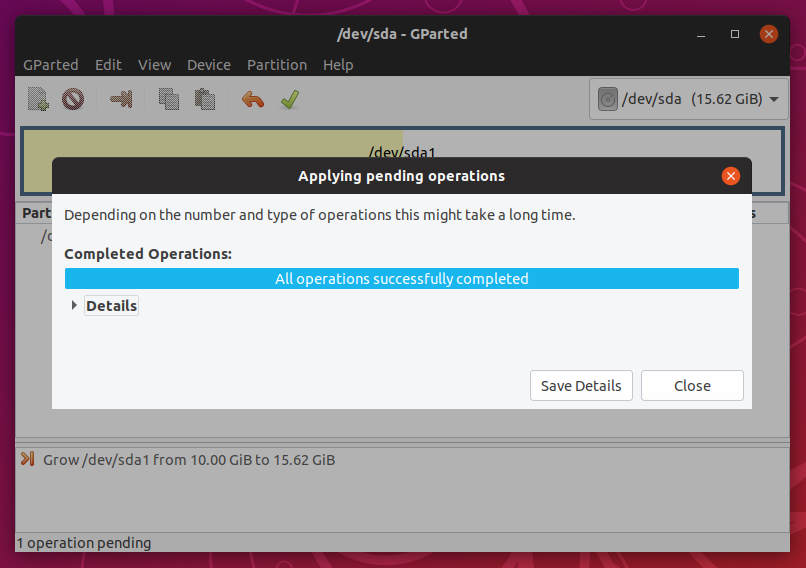
Task: Click the completed operations progress bar
Action: tap(401, 279)
